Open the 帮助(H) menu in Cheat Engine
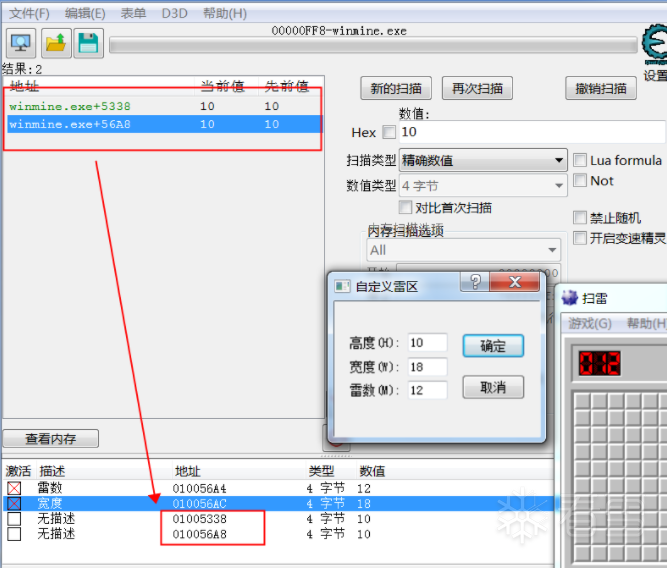 pos(225,13)
